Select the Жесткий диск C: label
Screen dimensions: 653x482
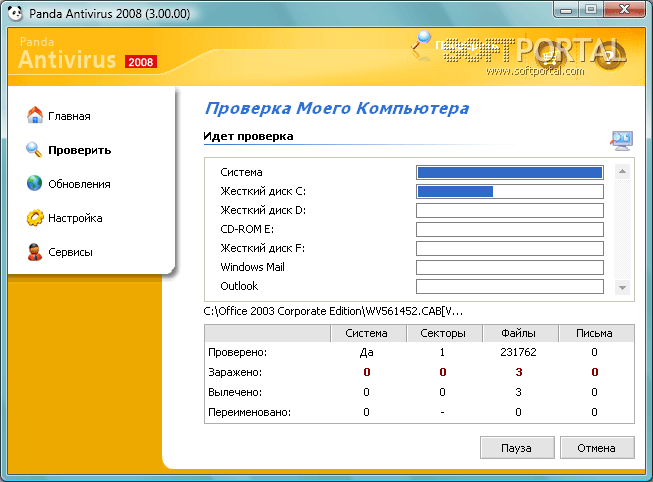click(263, 191)
